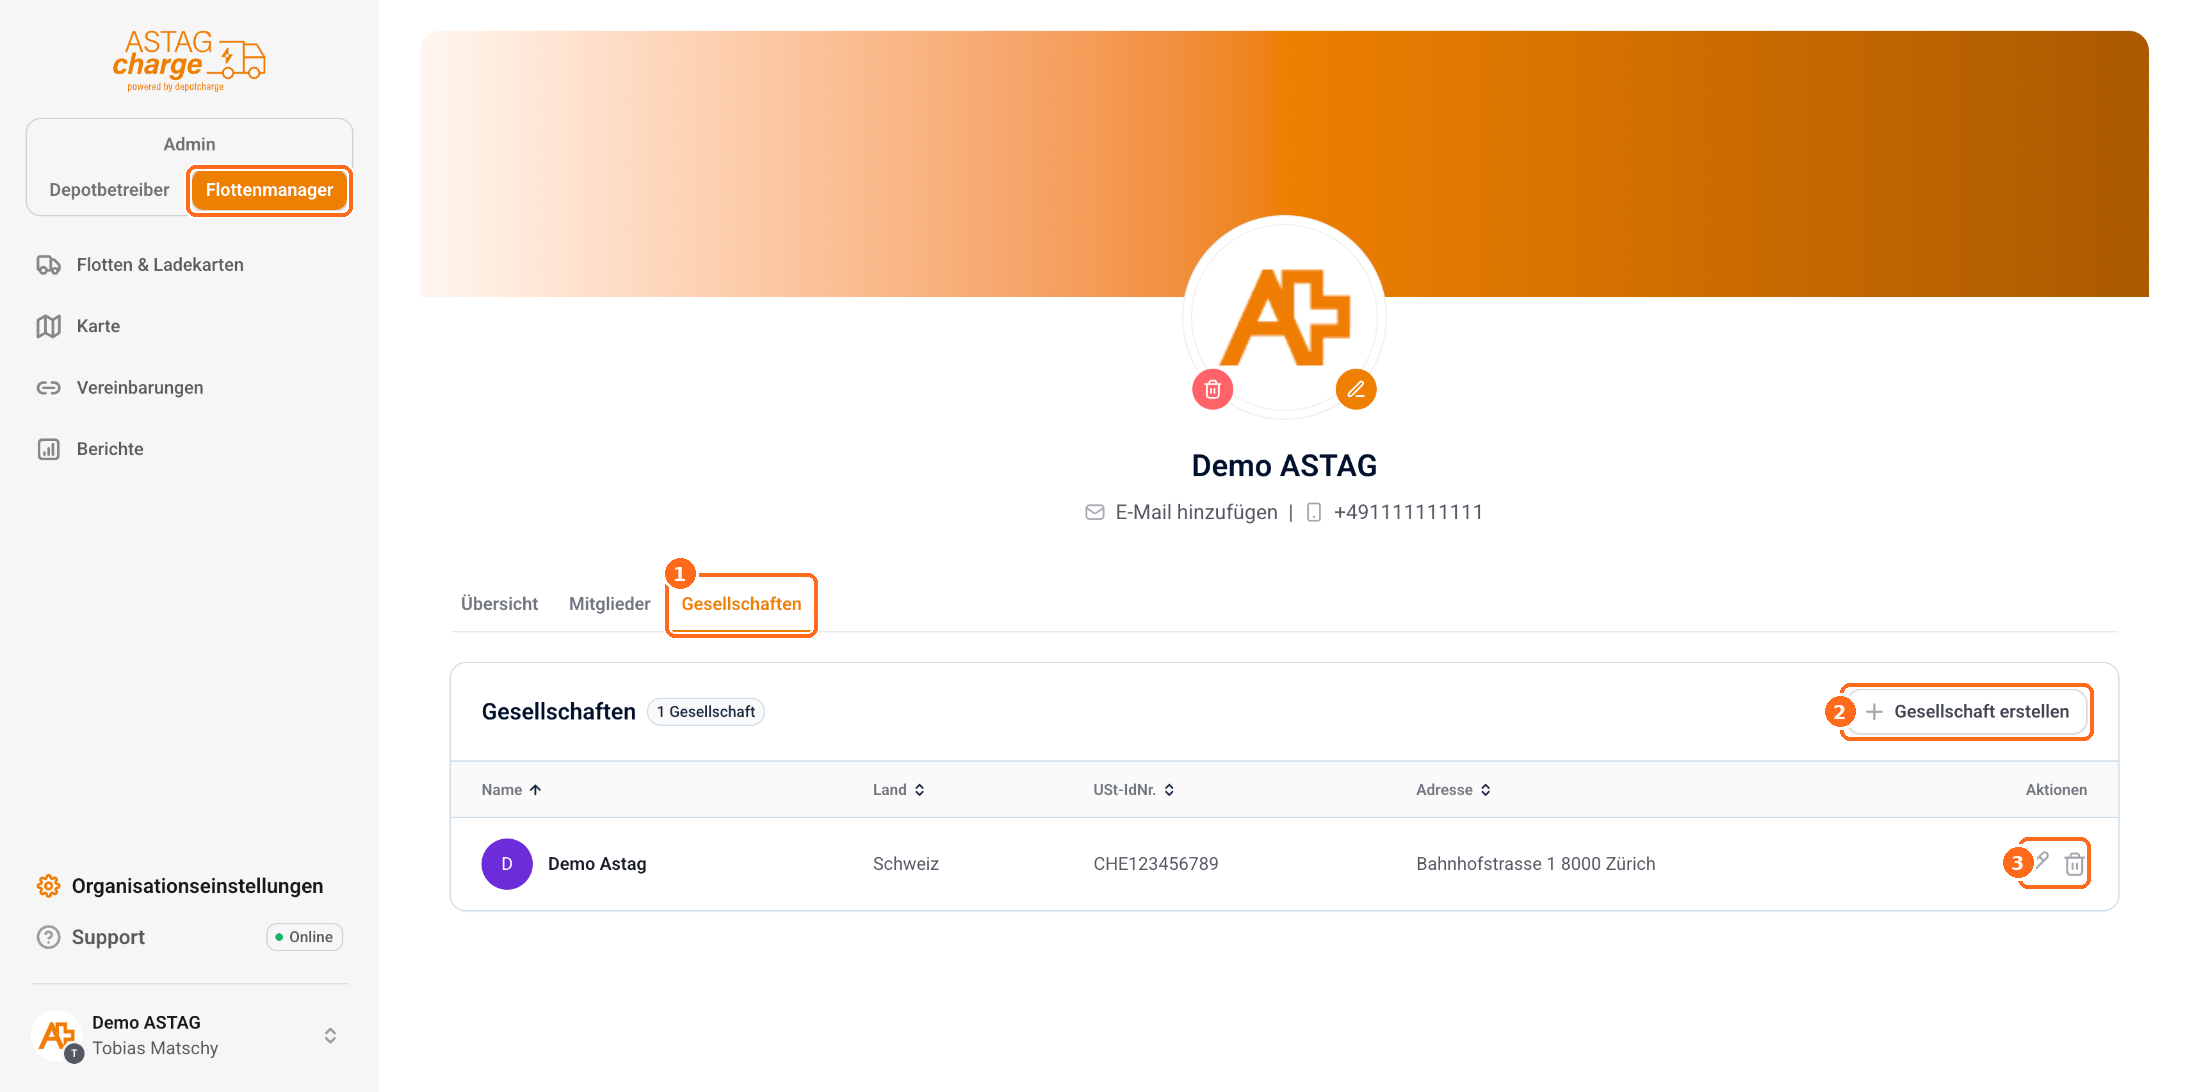This screenshot has width=2190, height=1092.
Task: Delete the Demo Astag company row
Action: click(x=2075, y=864)
